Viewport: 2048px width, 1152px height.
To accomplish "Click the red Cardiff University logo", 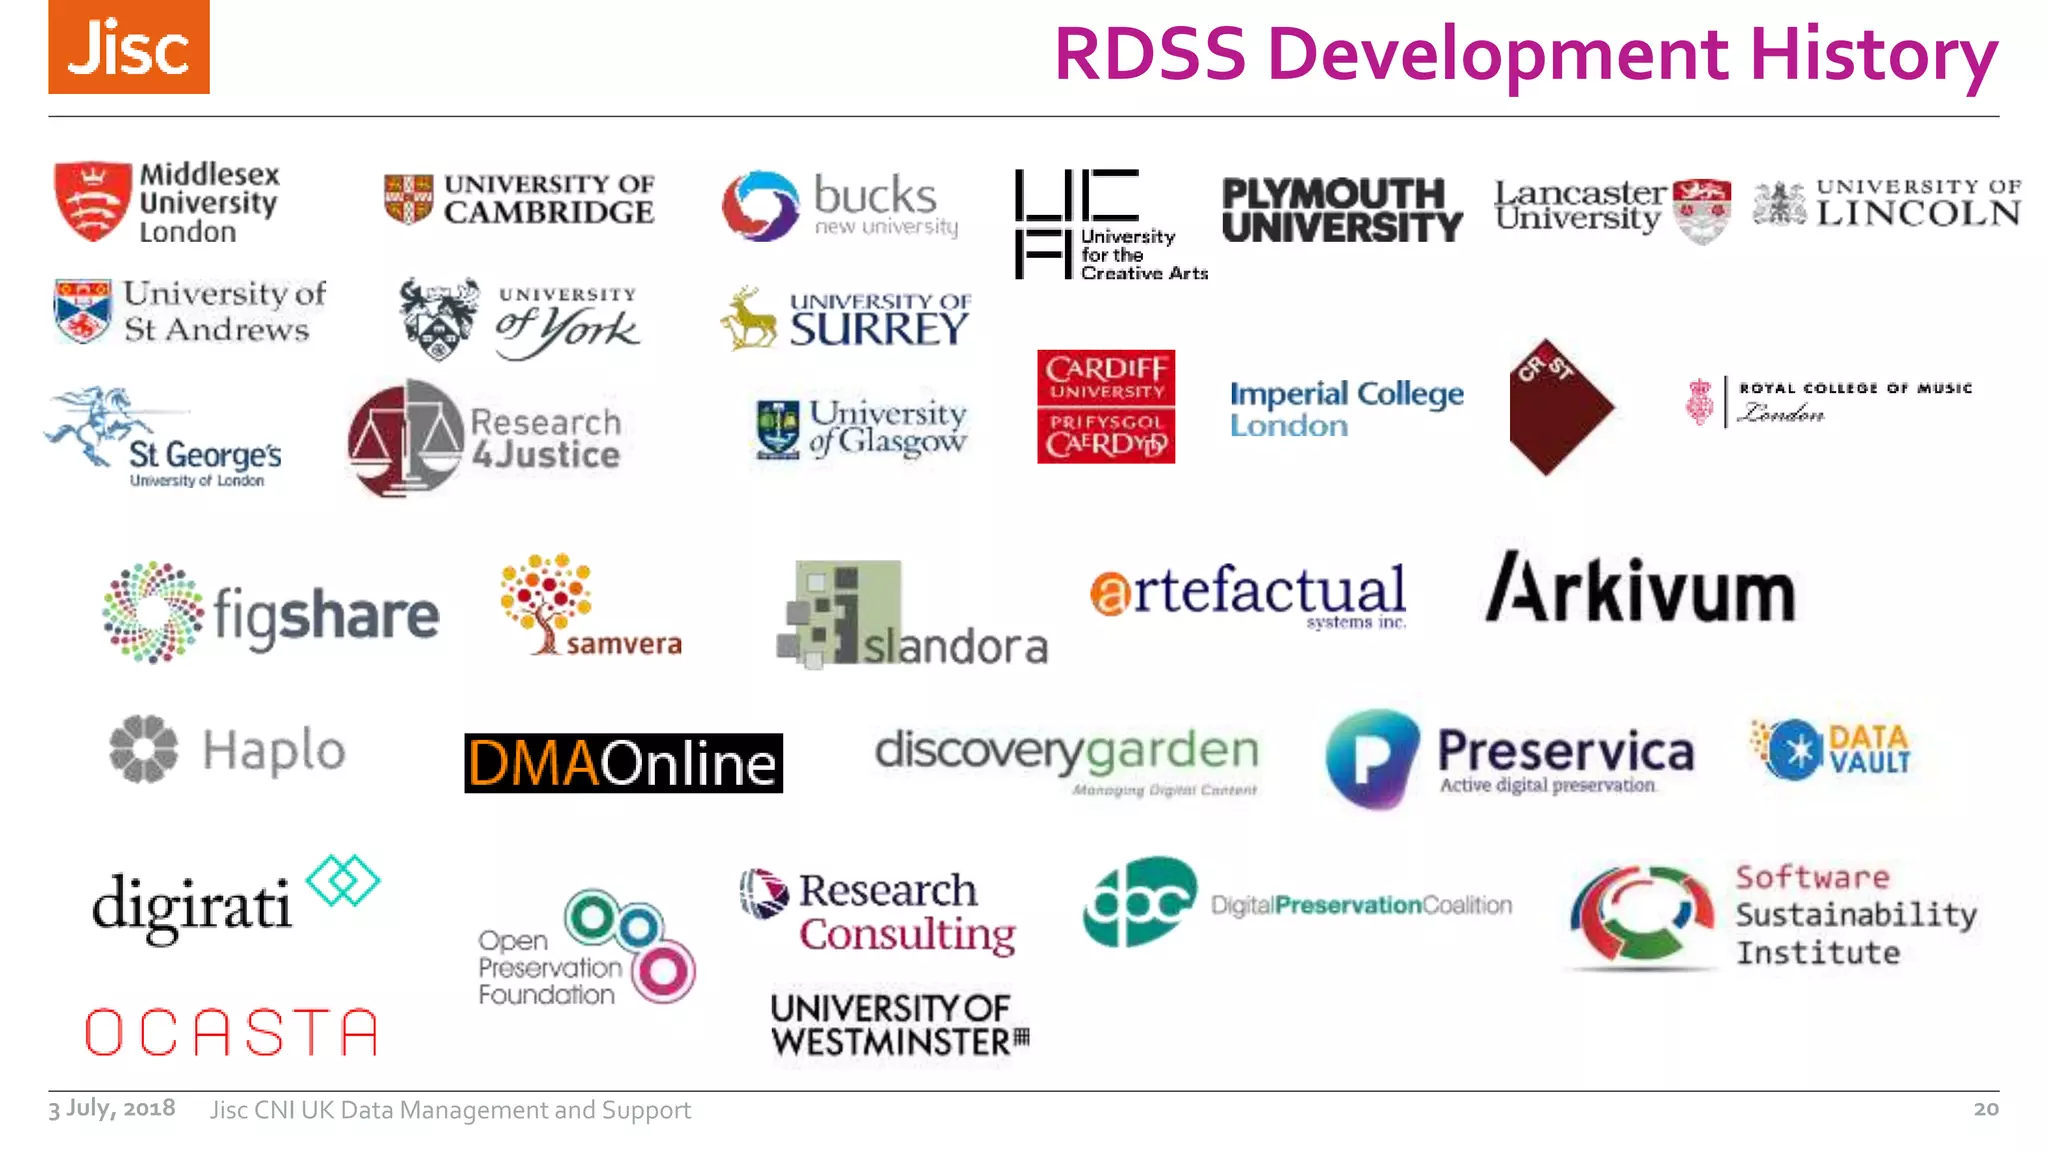I will tap(1106, 406).
